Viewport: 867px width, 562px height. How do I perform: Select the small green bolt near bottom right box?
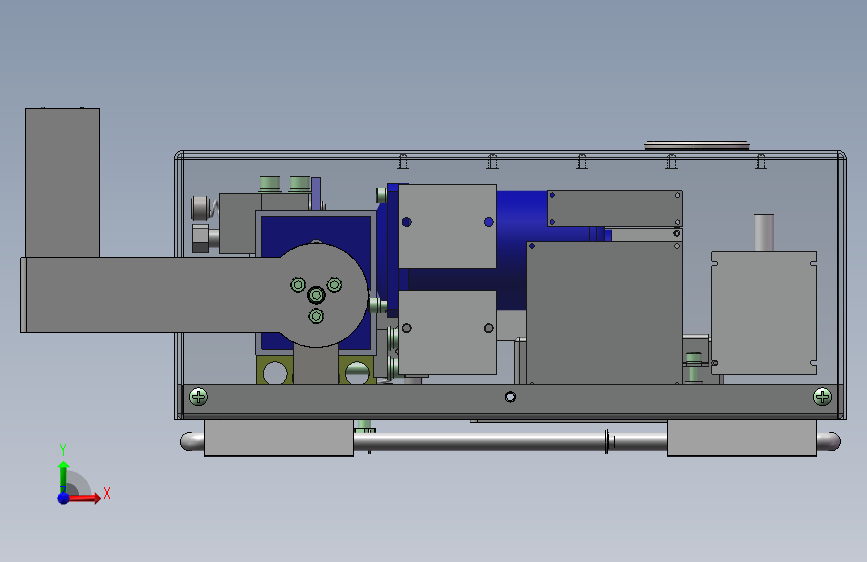coord(694,367)
